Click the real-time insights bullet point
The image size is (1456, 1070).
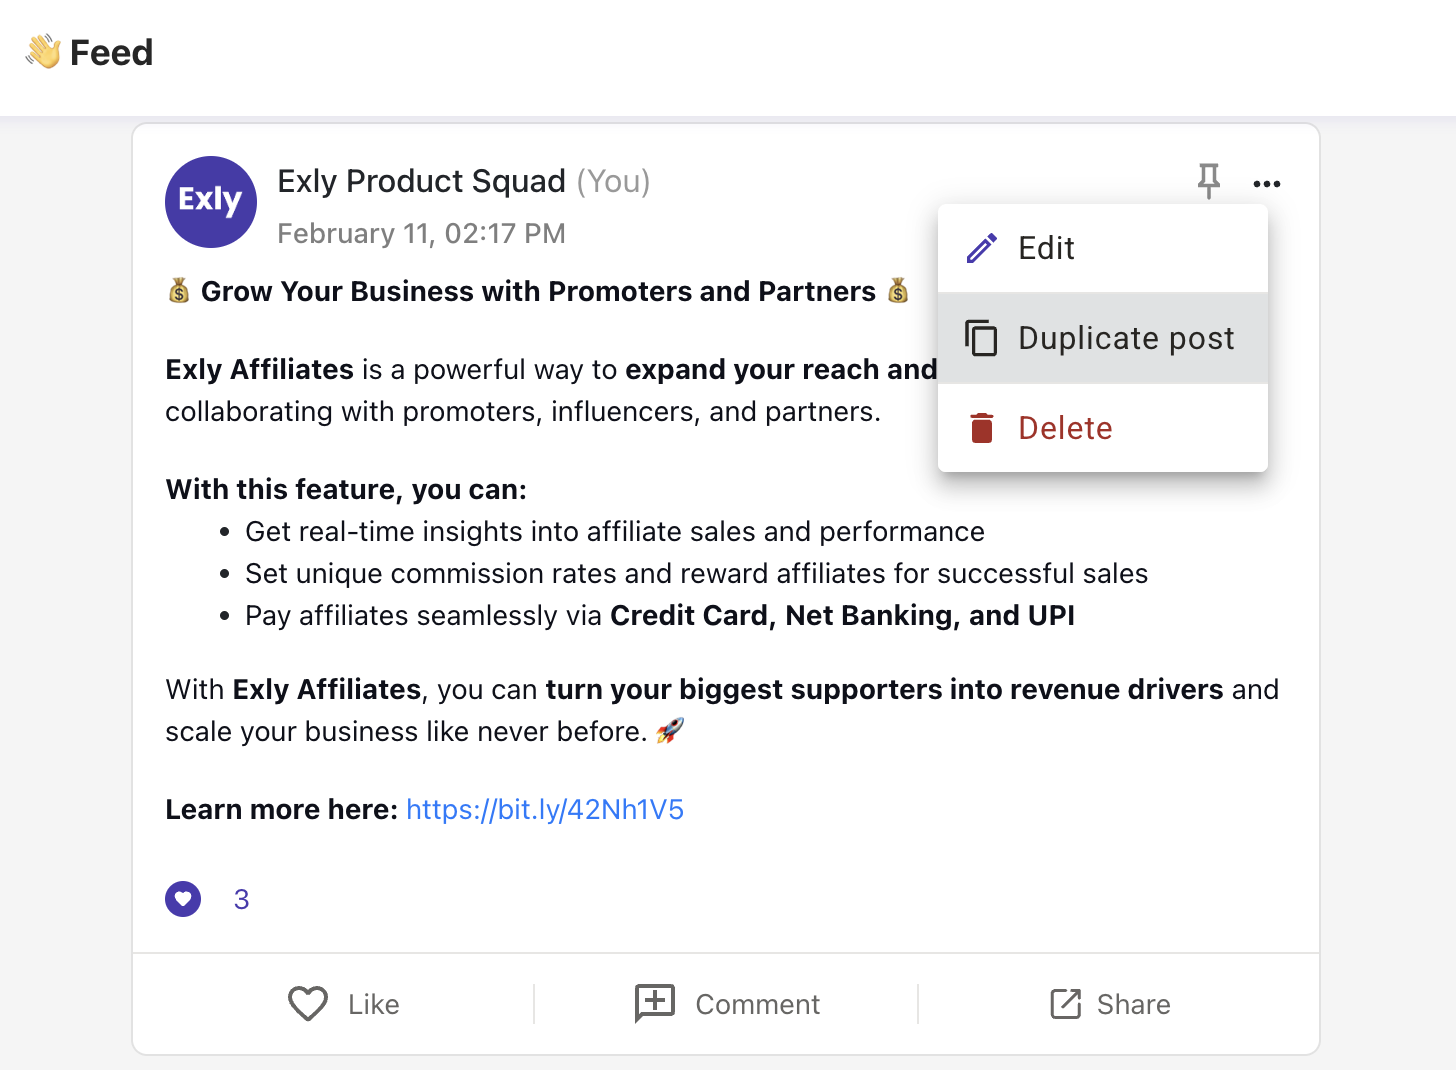(615, 531)
